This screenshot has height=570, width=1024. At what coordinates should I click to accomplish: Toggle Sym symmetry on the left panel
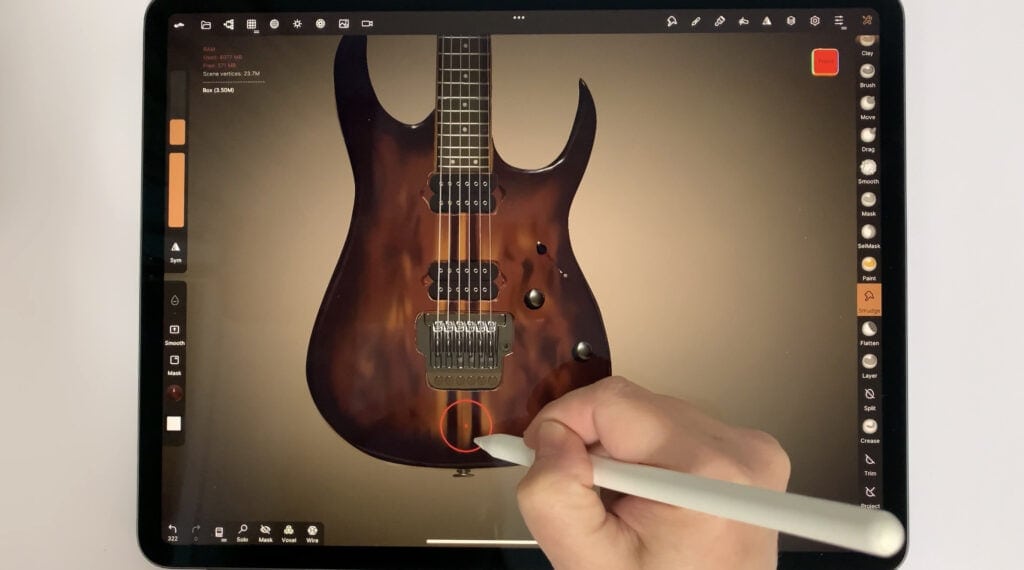click(175, 248)
